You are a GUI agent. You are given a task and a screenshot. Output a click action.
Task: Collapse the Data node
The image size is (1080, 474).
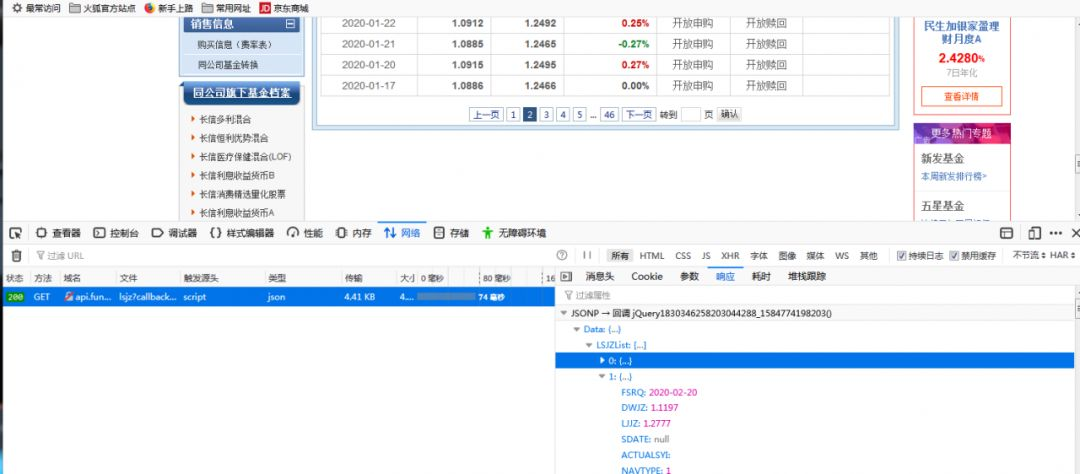[577, 329]
